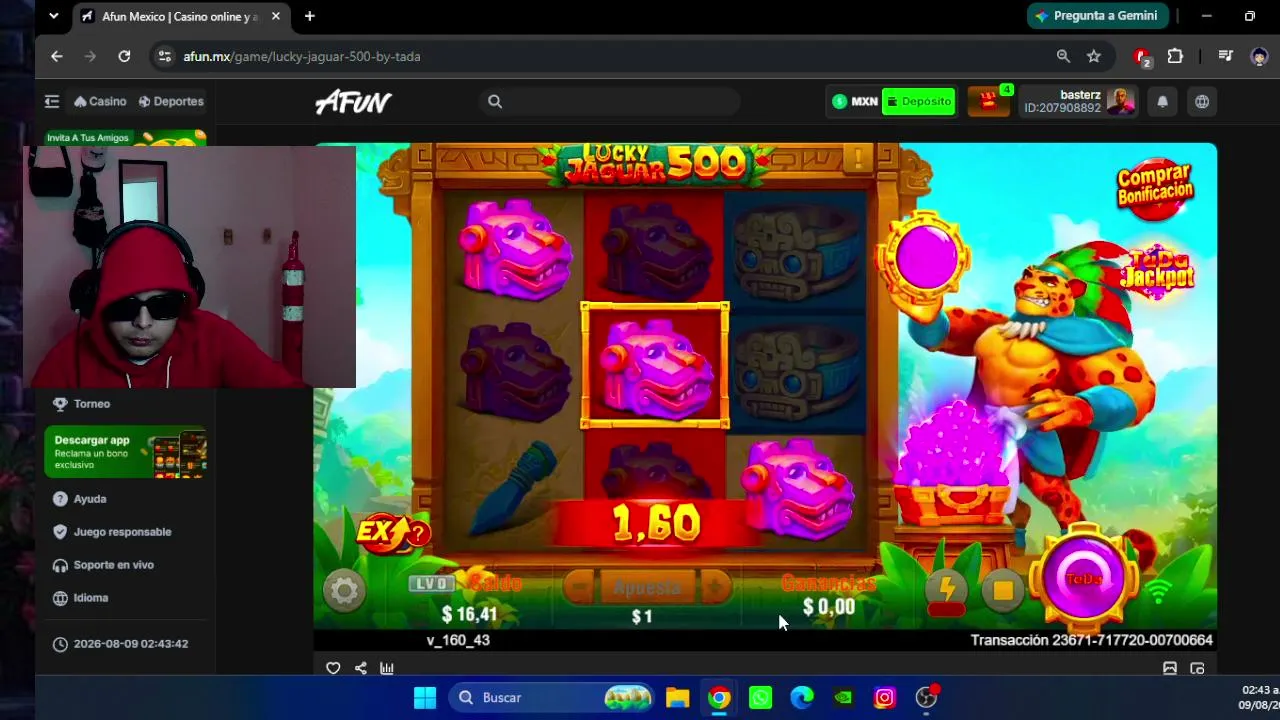Open the Chrome profile avatar
Image resolution: width=1280 pixels, height=720 pixels.
point(1258,57)
